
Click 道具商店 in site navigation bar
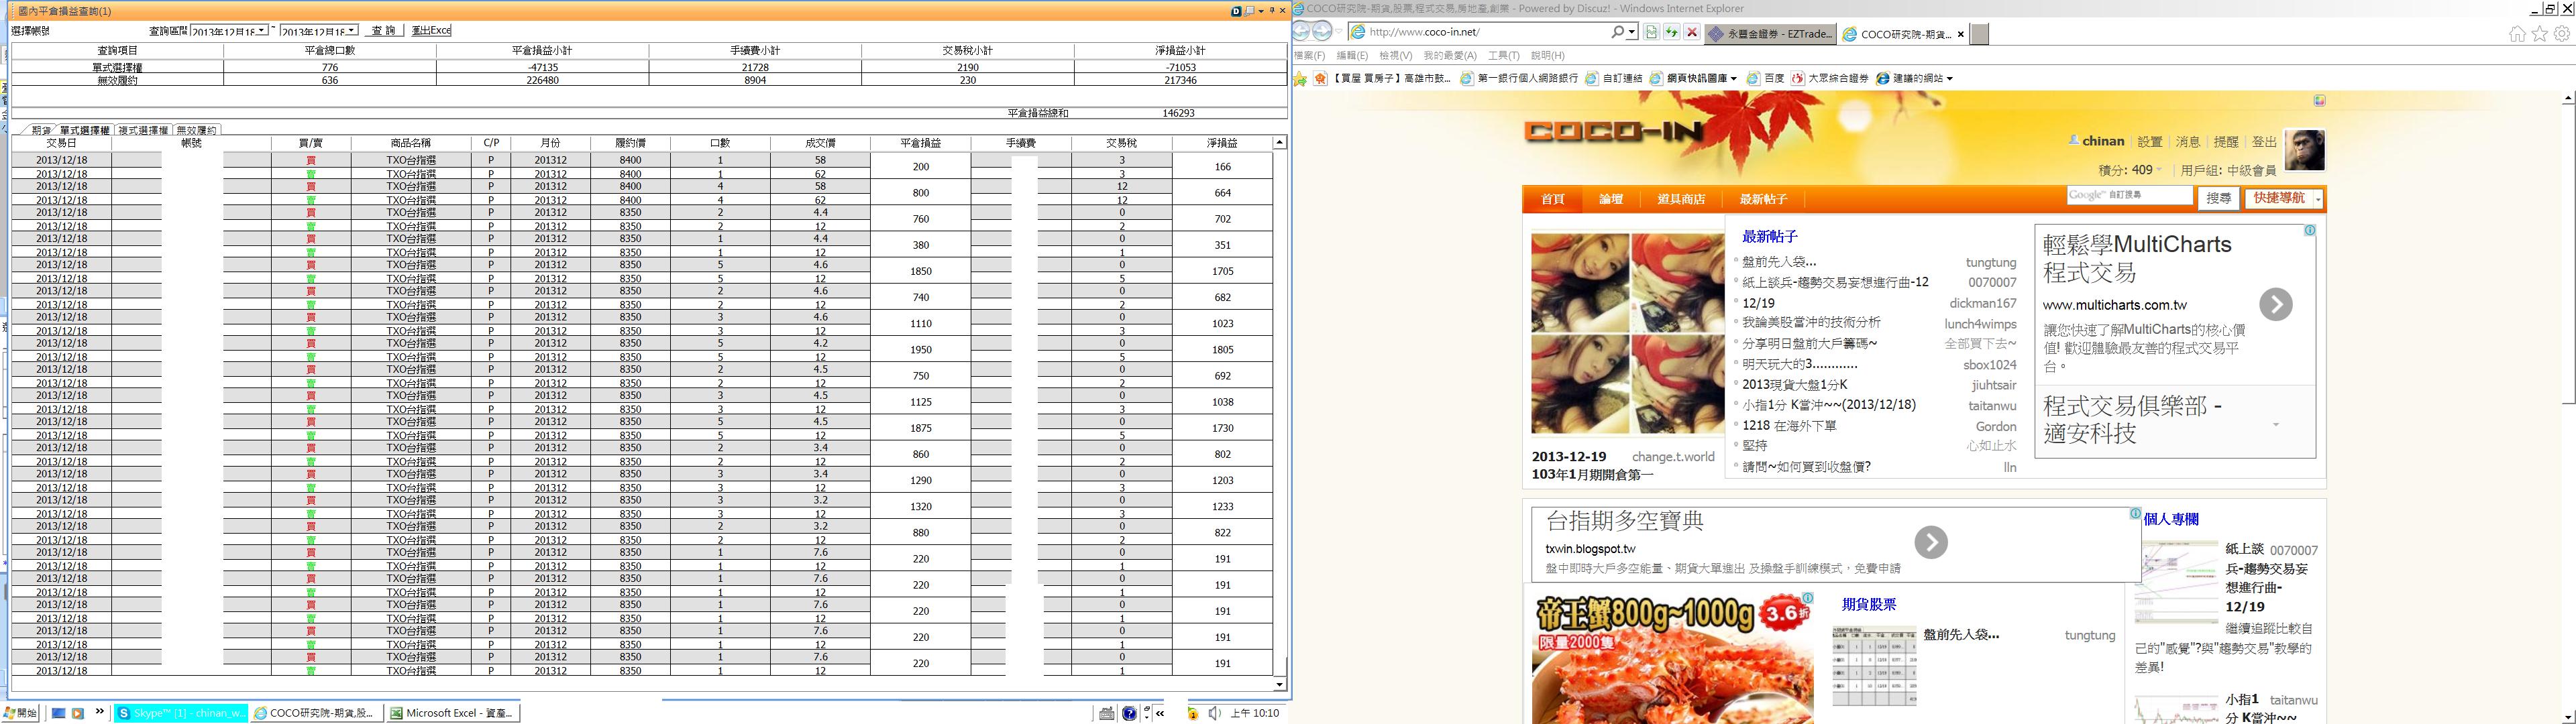click(1681, 199)
